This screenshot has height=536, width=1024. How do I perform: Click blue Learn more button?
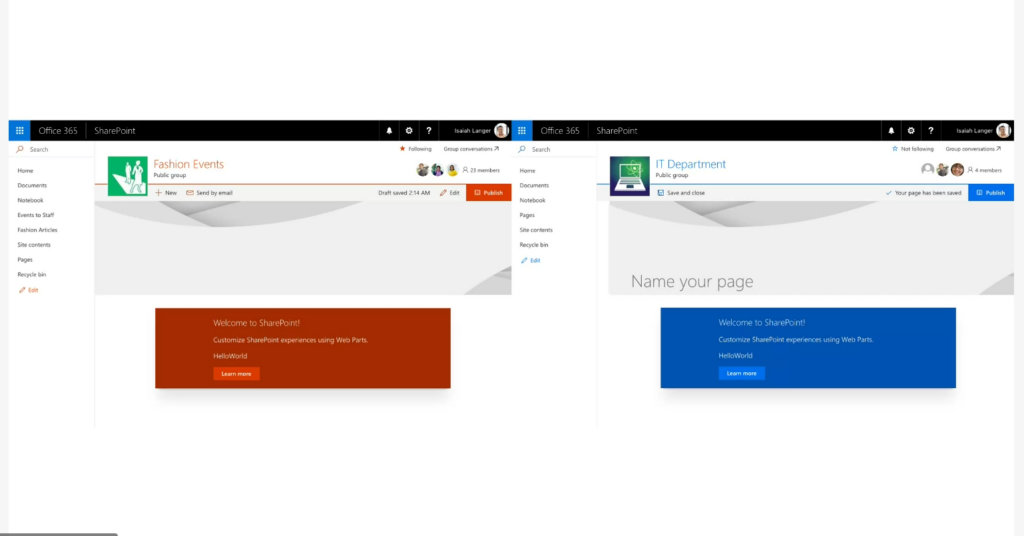pyautogui.click(x=742, y=373)
